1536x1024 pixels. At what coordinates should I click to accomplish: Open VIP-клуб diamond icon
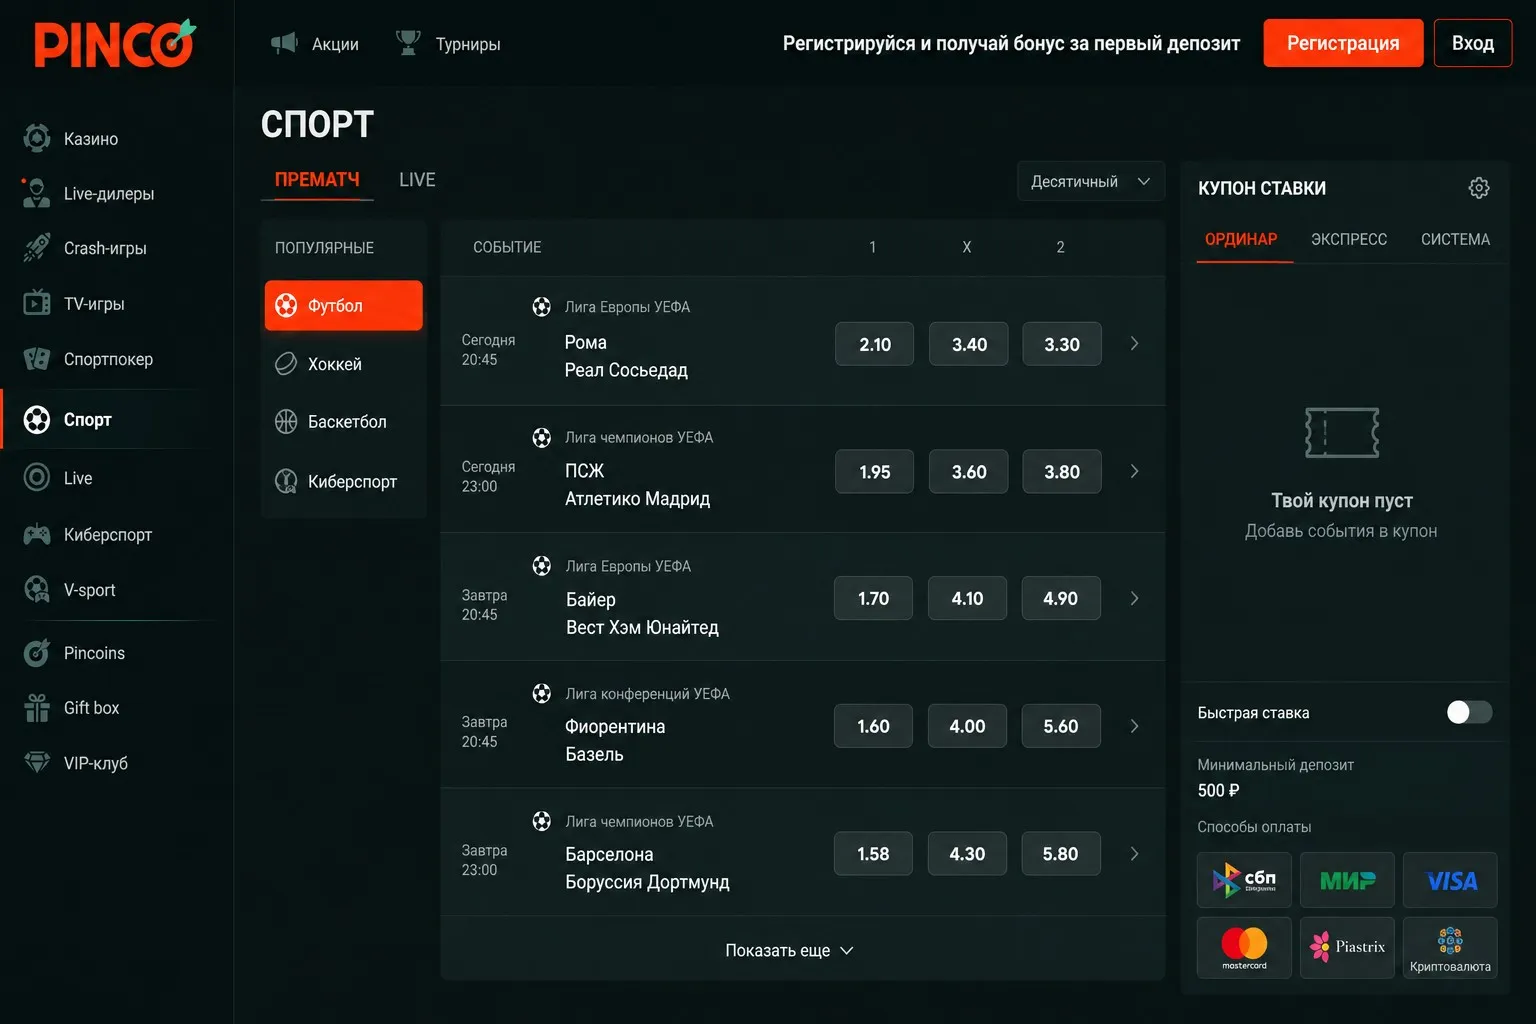point(37,763)
